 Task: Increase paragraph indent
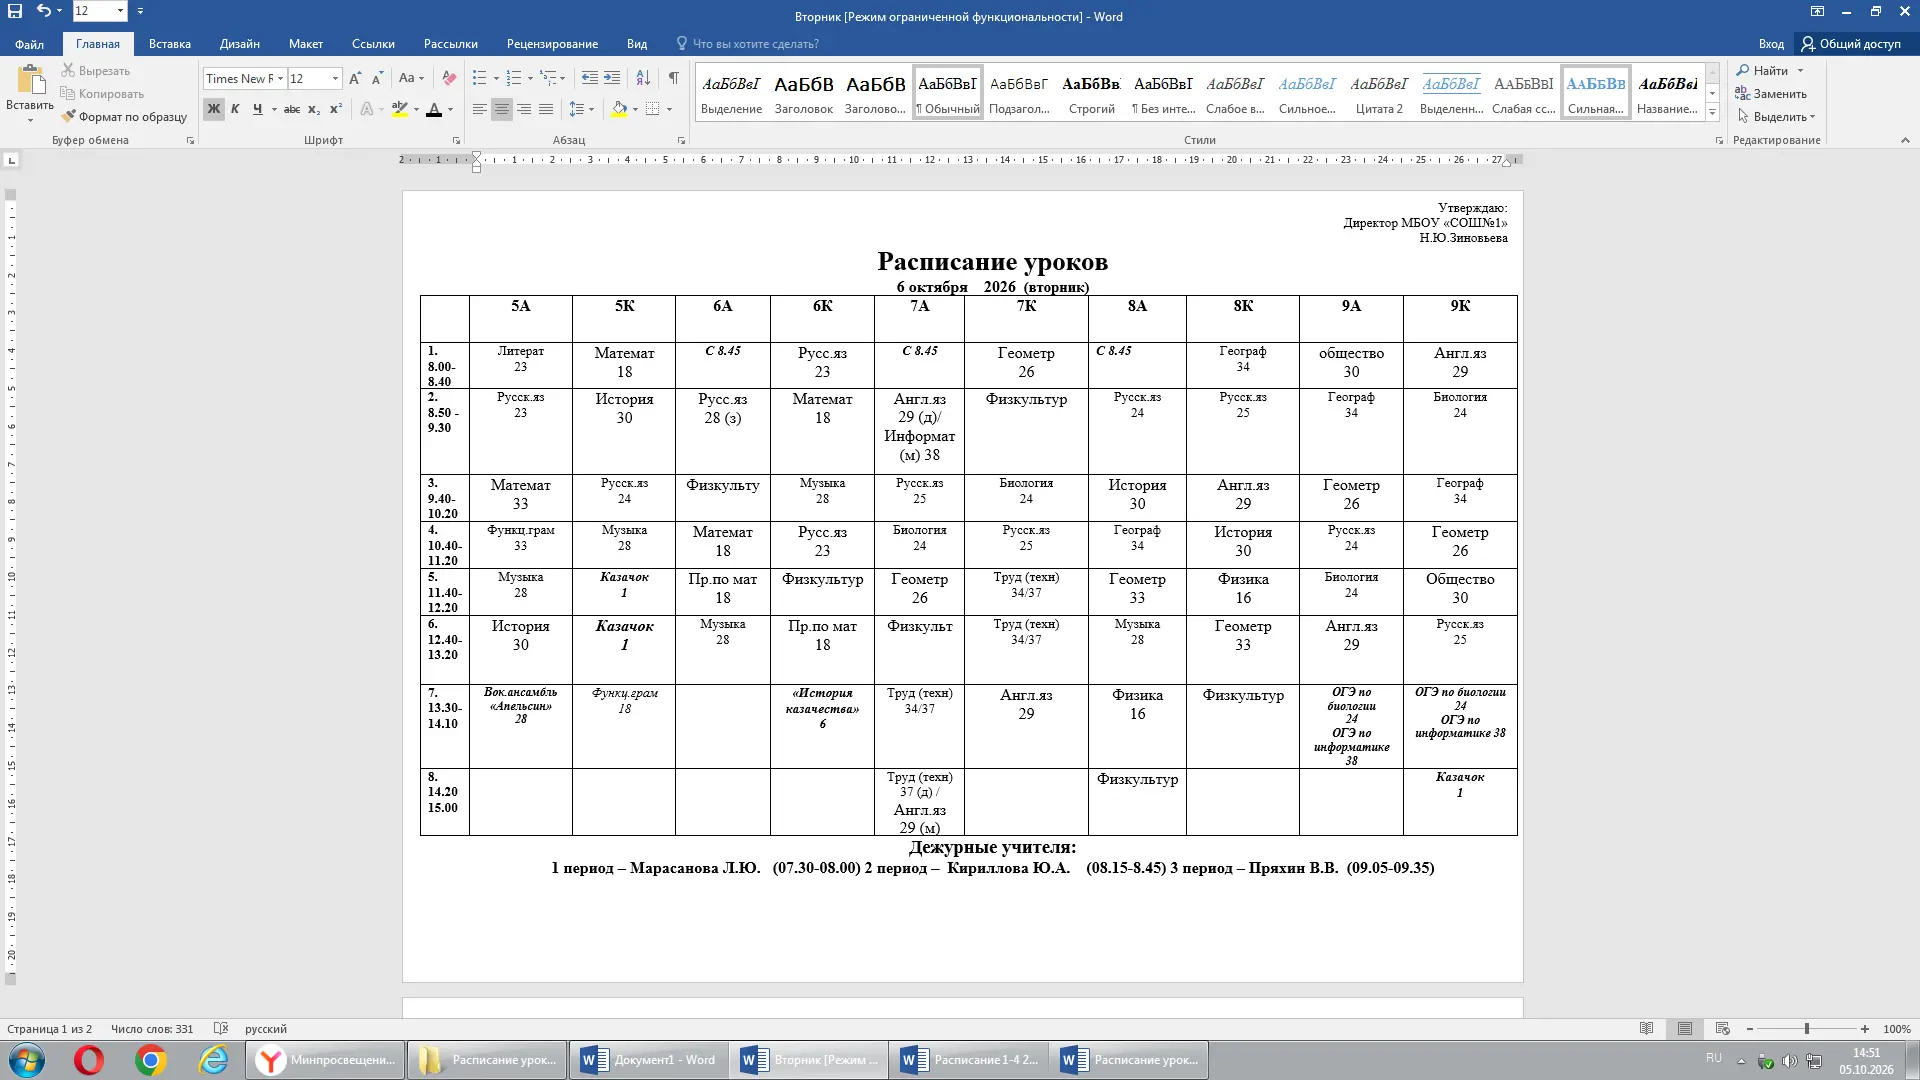tap(612, 78)
